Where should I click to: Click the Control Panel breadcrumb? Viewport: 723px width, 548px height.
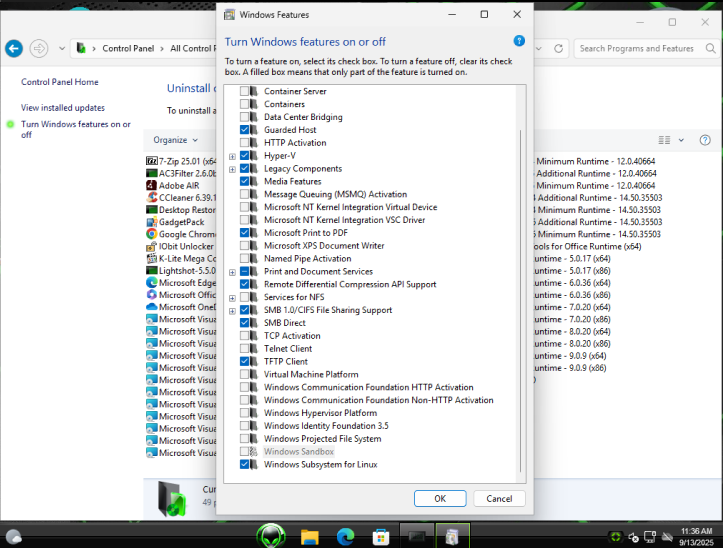tap(128, 48)
